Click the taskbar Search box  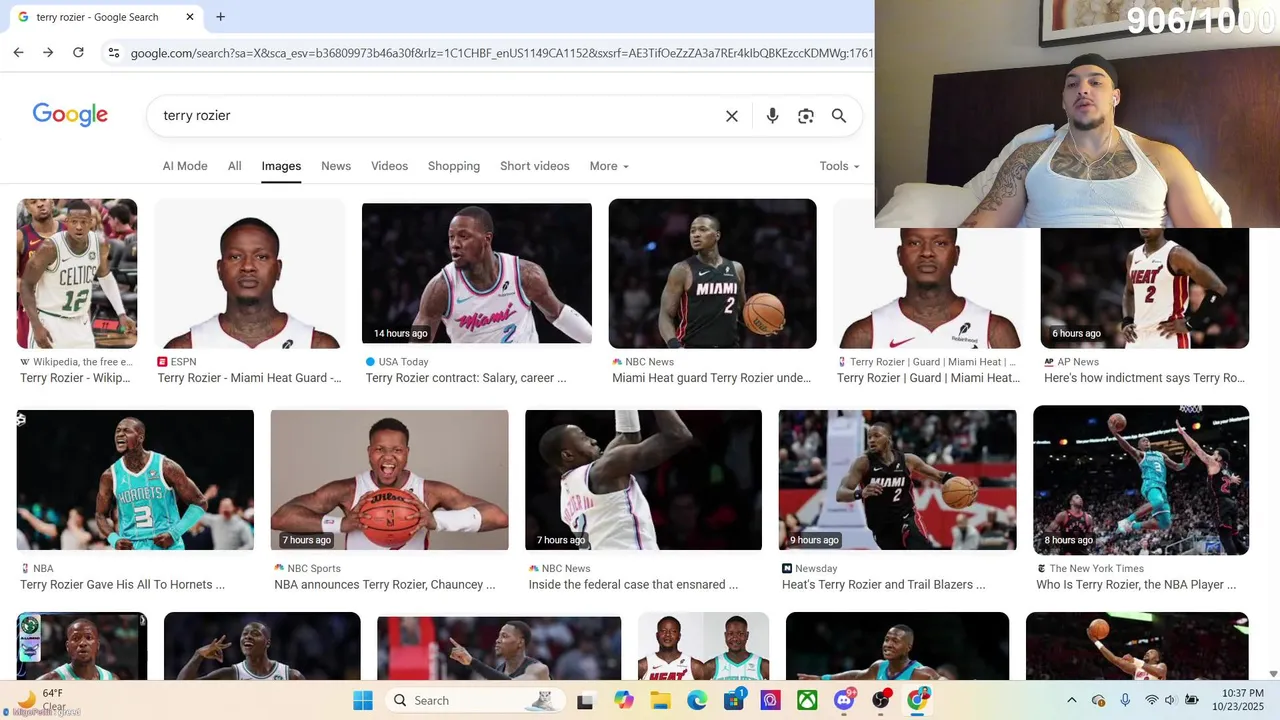tap(475, 700)
